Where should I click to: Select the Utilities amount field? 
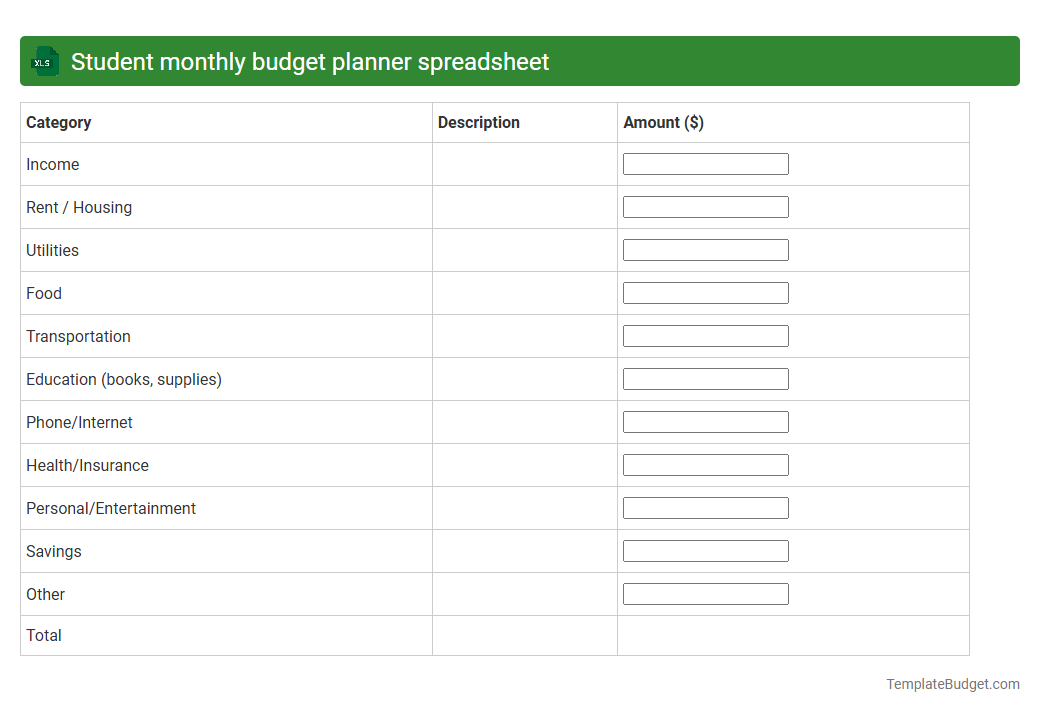coord(705,249)
